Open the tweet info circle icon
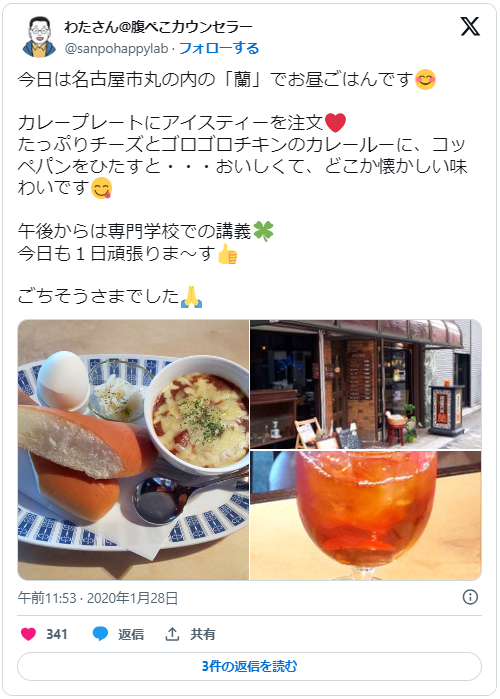 coord(470,597)
